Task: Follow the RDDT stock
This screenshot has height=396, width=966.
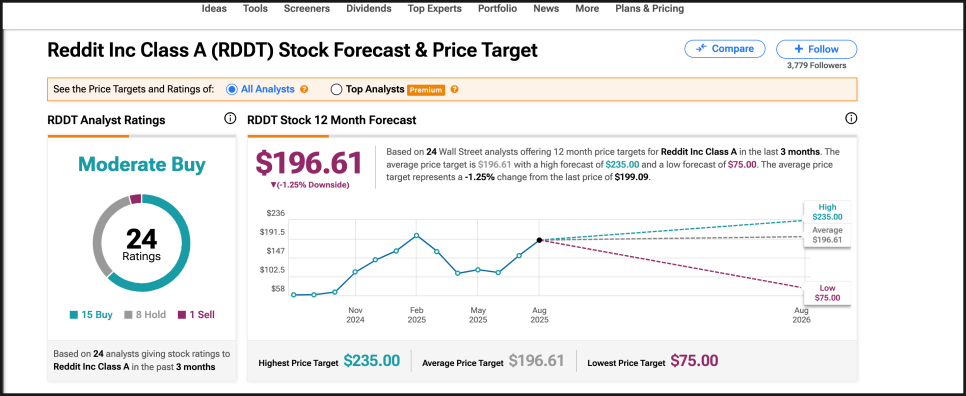Action: [x=816, y=49]
